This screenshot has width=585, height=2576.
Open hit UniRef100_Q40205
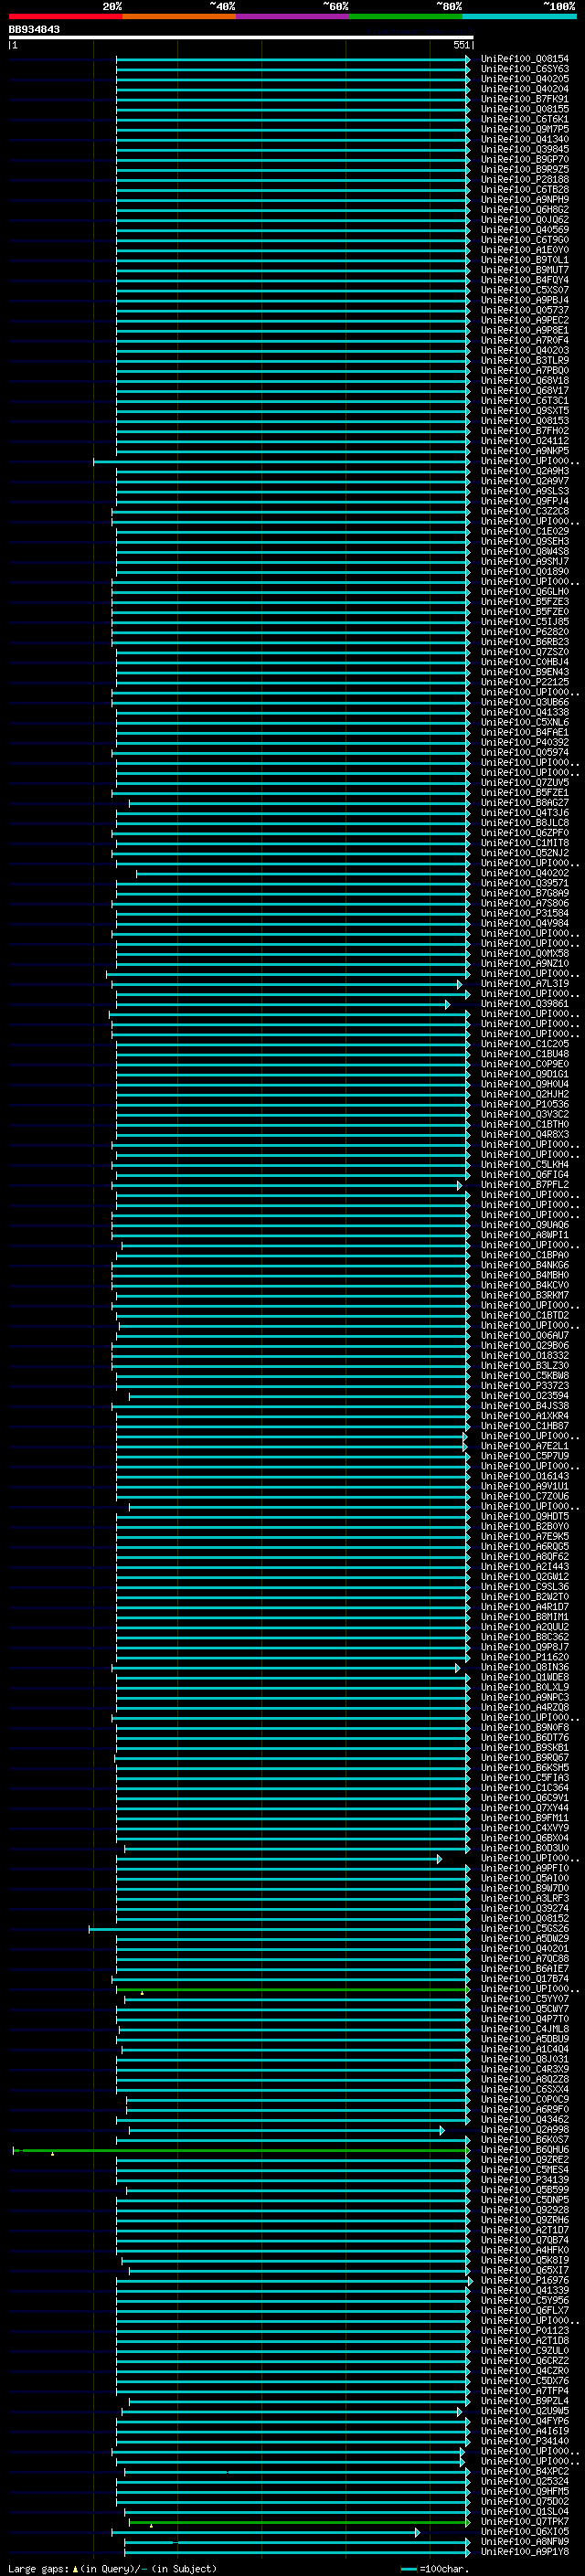pos(524,79)
